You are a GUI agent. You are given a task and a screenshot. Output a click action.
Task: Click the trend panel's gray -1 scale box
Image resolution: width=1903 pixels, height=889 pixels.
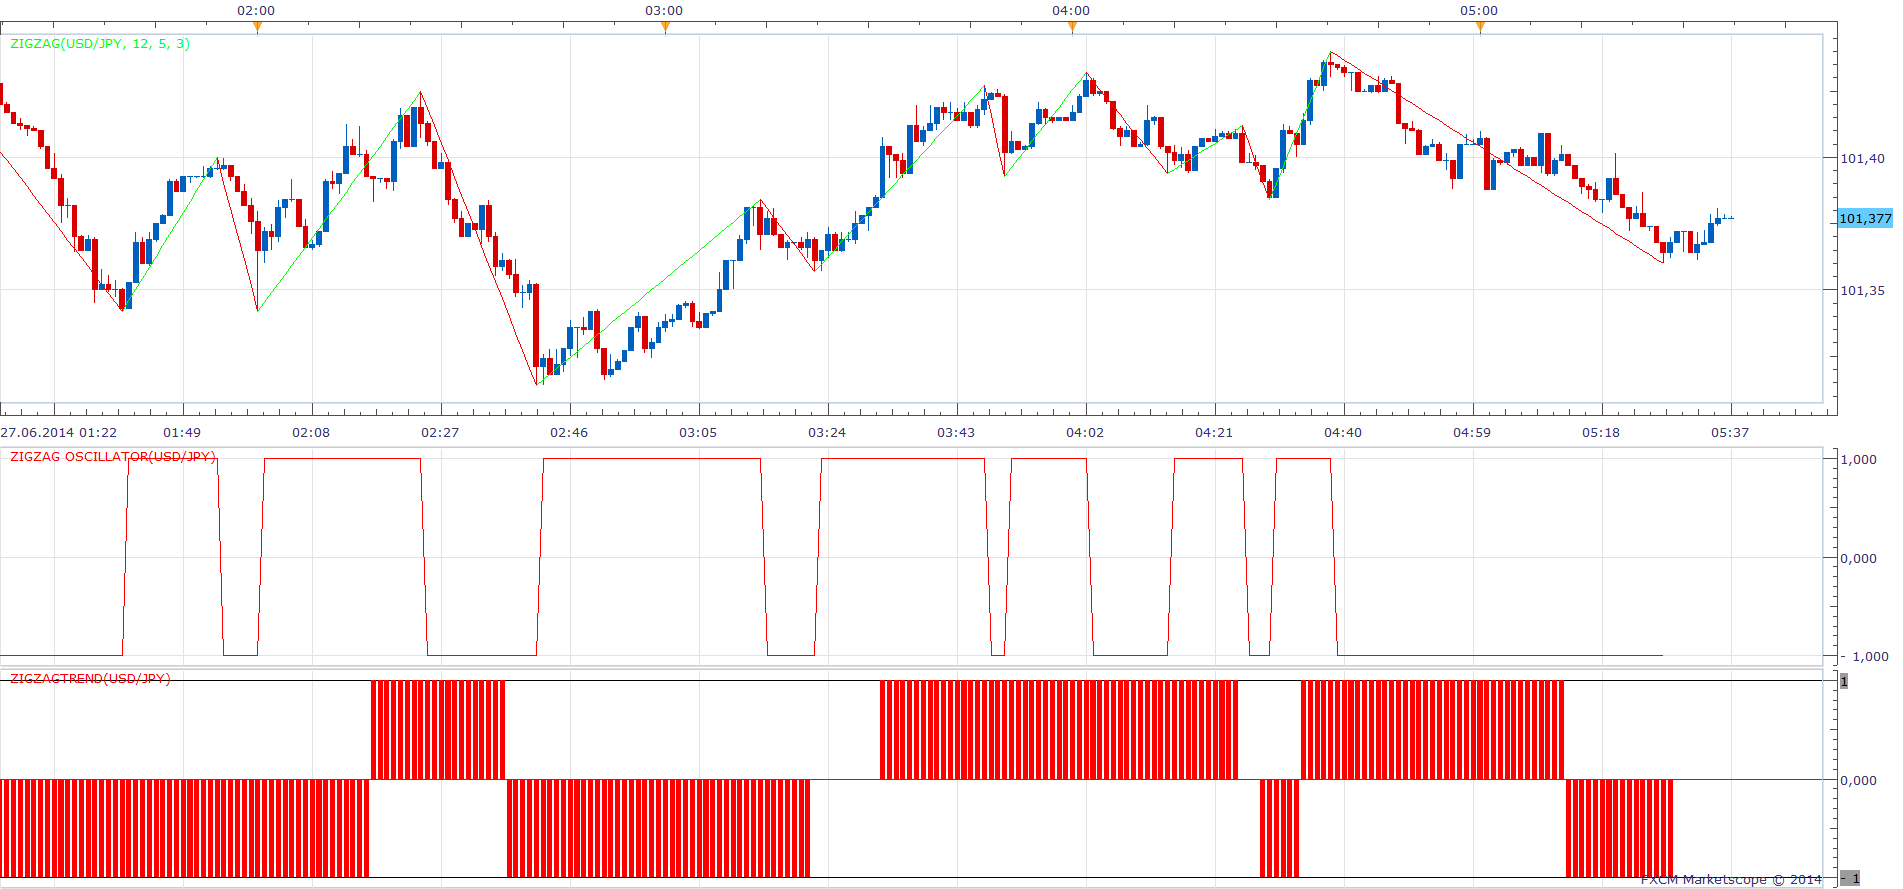click(x=1851, y=878)
